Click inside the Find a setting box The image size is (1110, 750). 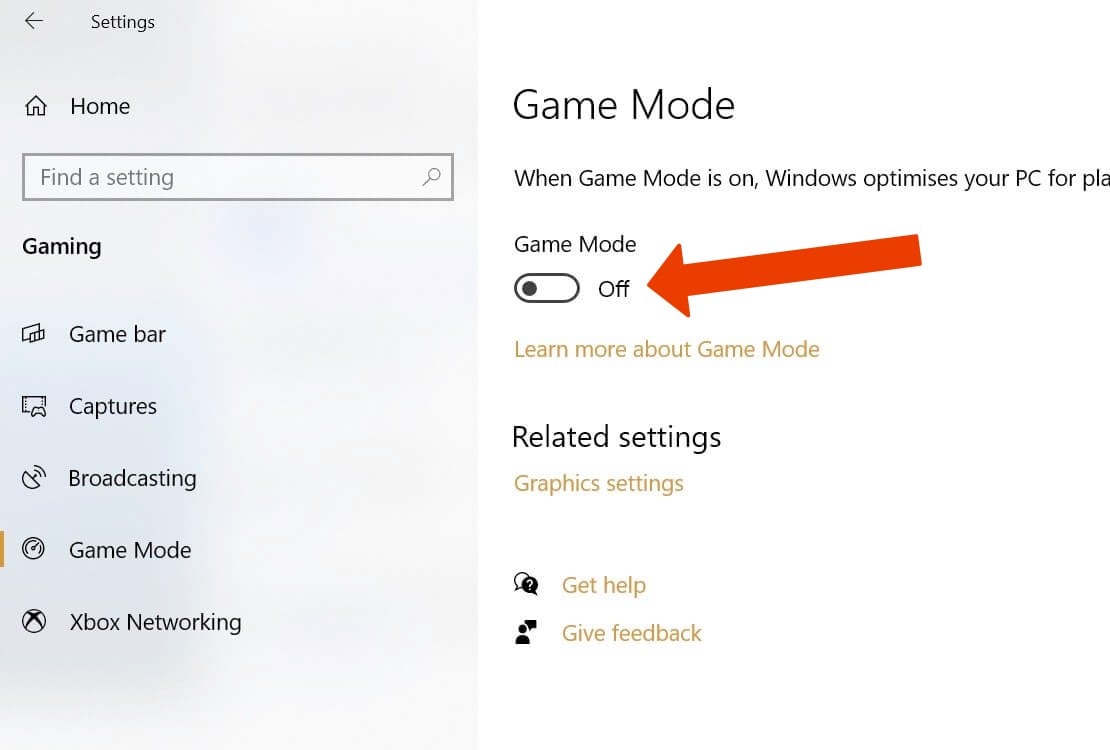click(x=200, y=177)
